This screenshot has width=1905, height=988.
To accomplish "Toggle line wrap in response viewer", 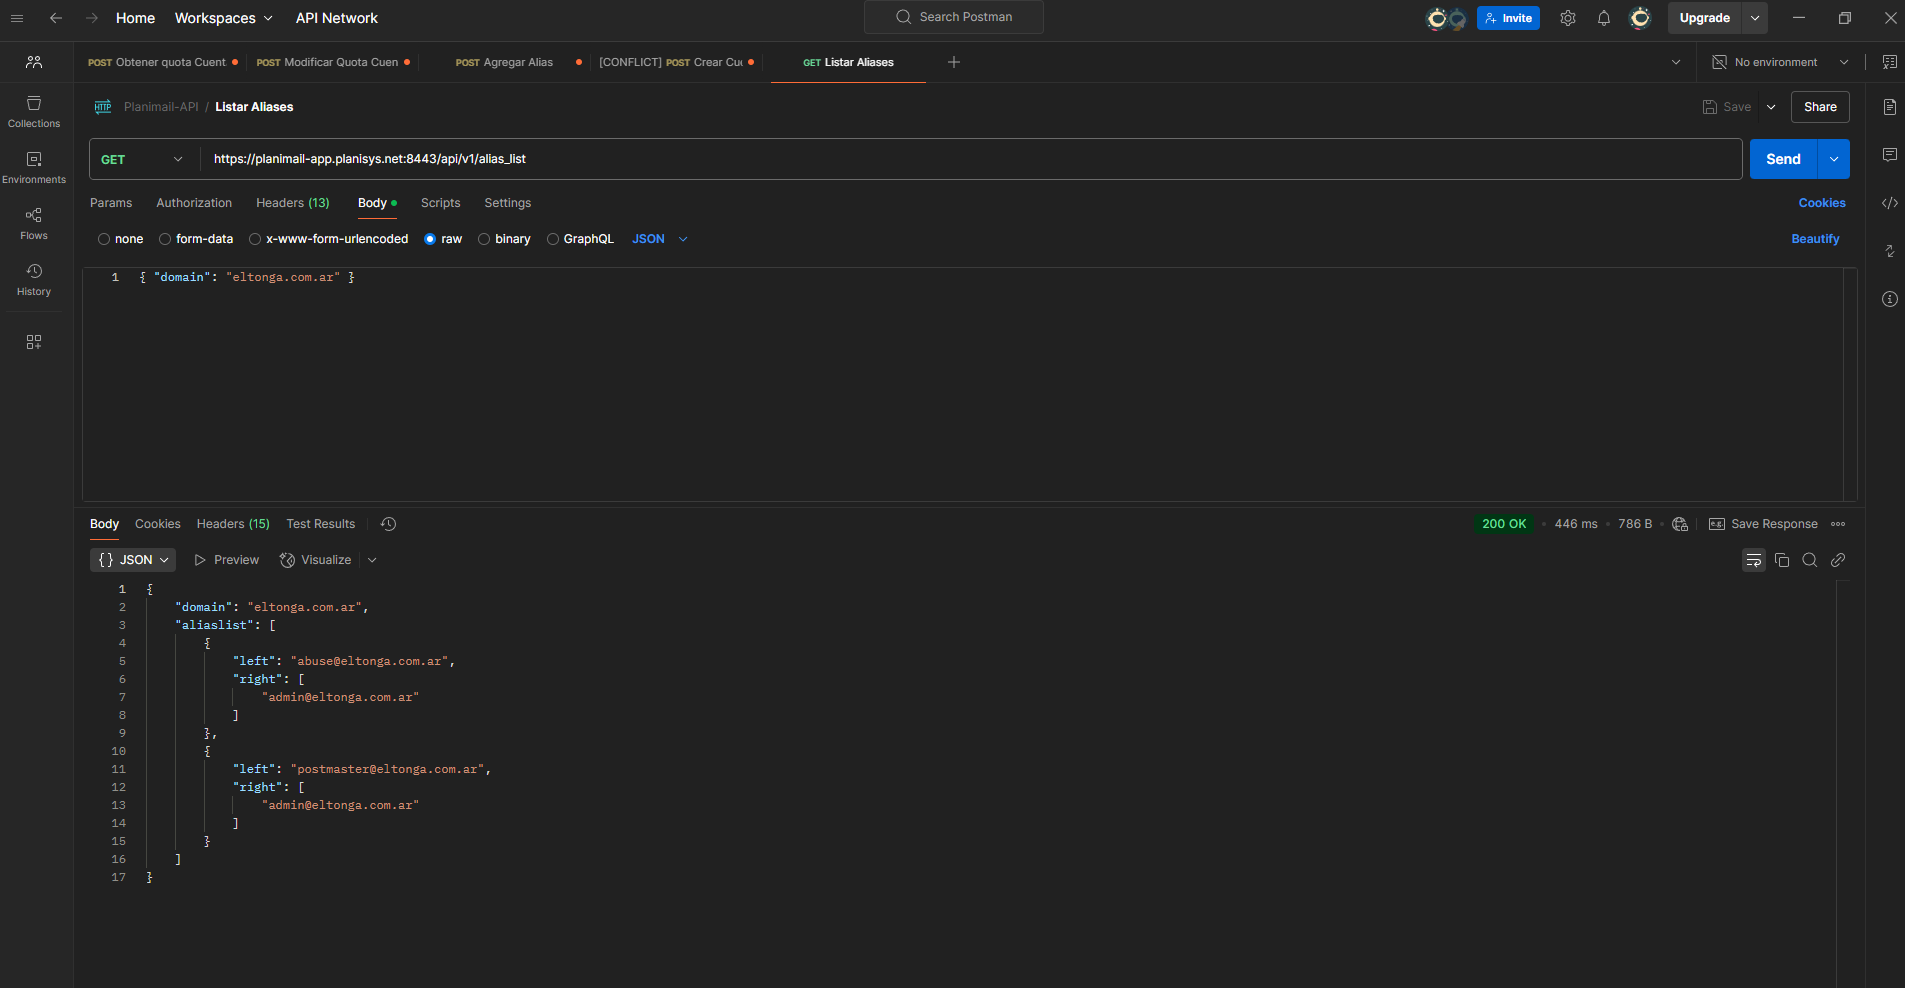I will (x=1754, y=560).
